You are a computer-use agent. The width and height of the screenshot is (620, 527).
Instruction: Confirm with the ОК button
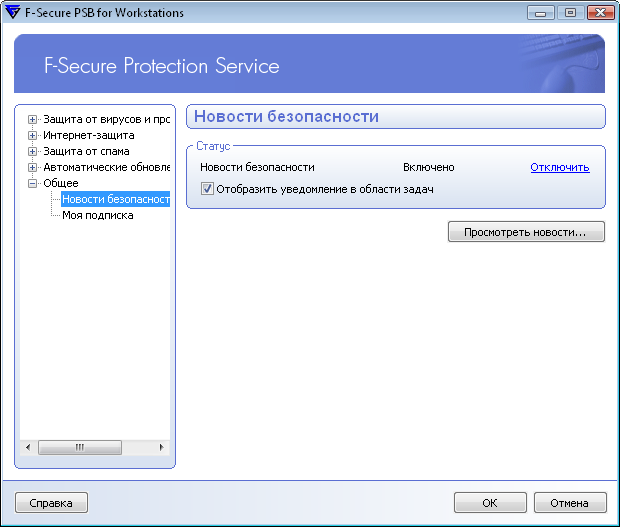click(x=490, y=503)
